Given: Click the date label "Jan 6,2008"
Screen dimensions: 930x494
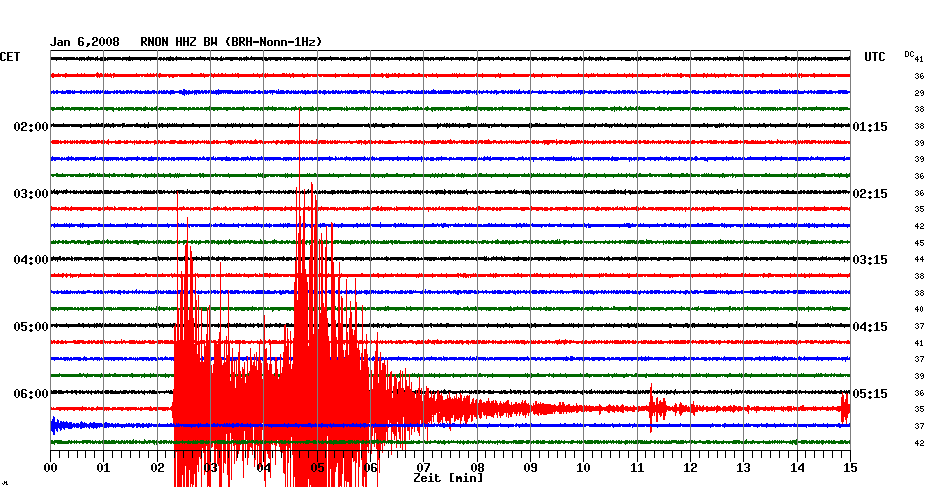Looking at the screenshot, I should coord(84,42).
